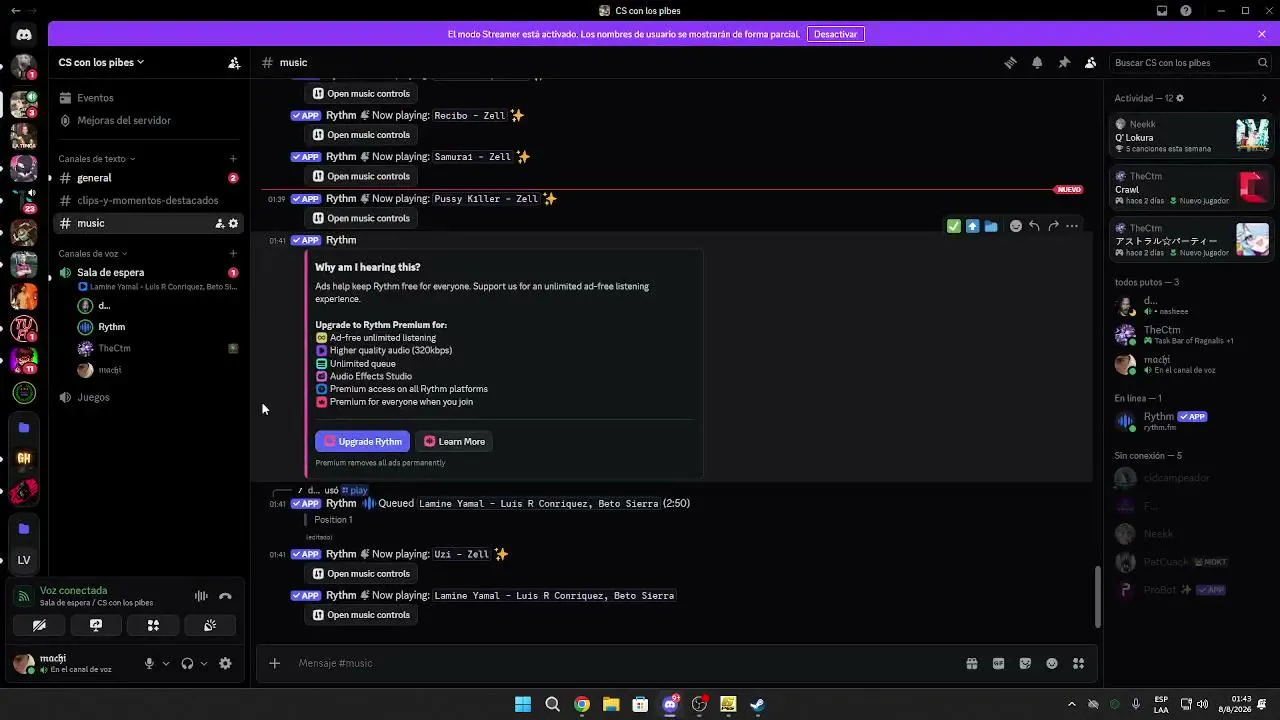Send a gift from message bar
1280x720 pixels.
(x=971, y=663)
